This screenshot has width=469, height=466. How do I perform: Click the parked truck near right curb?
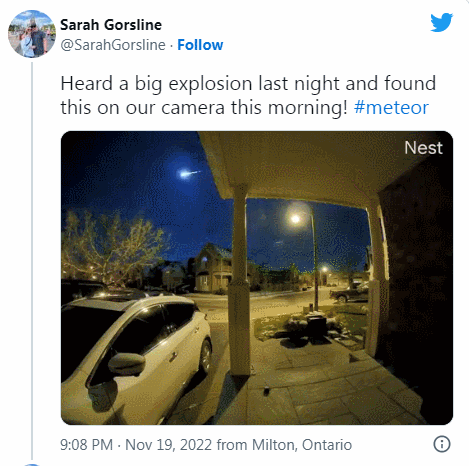pos(349,293)
